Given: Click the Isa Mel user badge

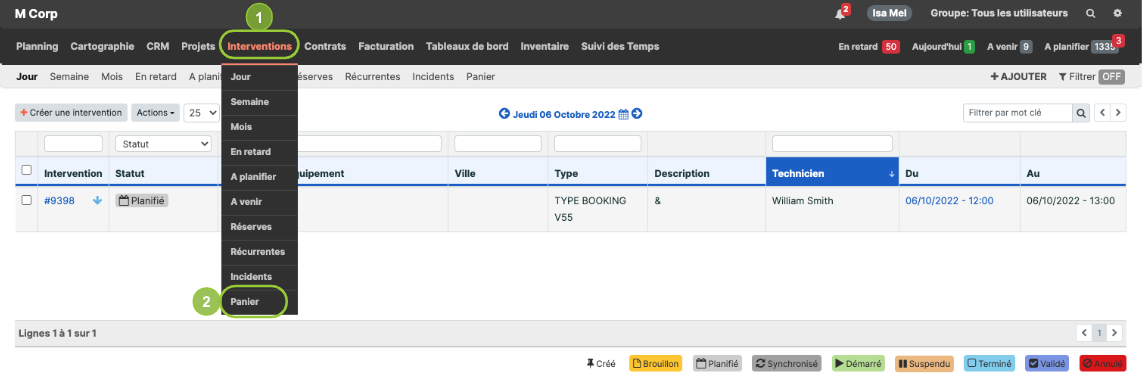Looking at the screenshot, I should (889, 13).
